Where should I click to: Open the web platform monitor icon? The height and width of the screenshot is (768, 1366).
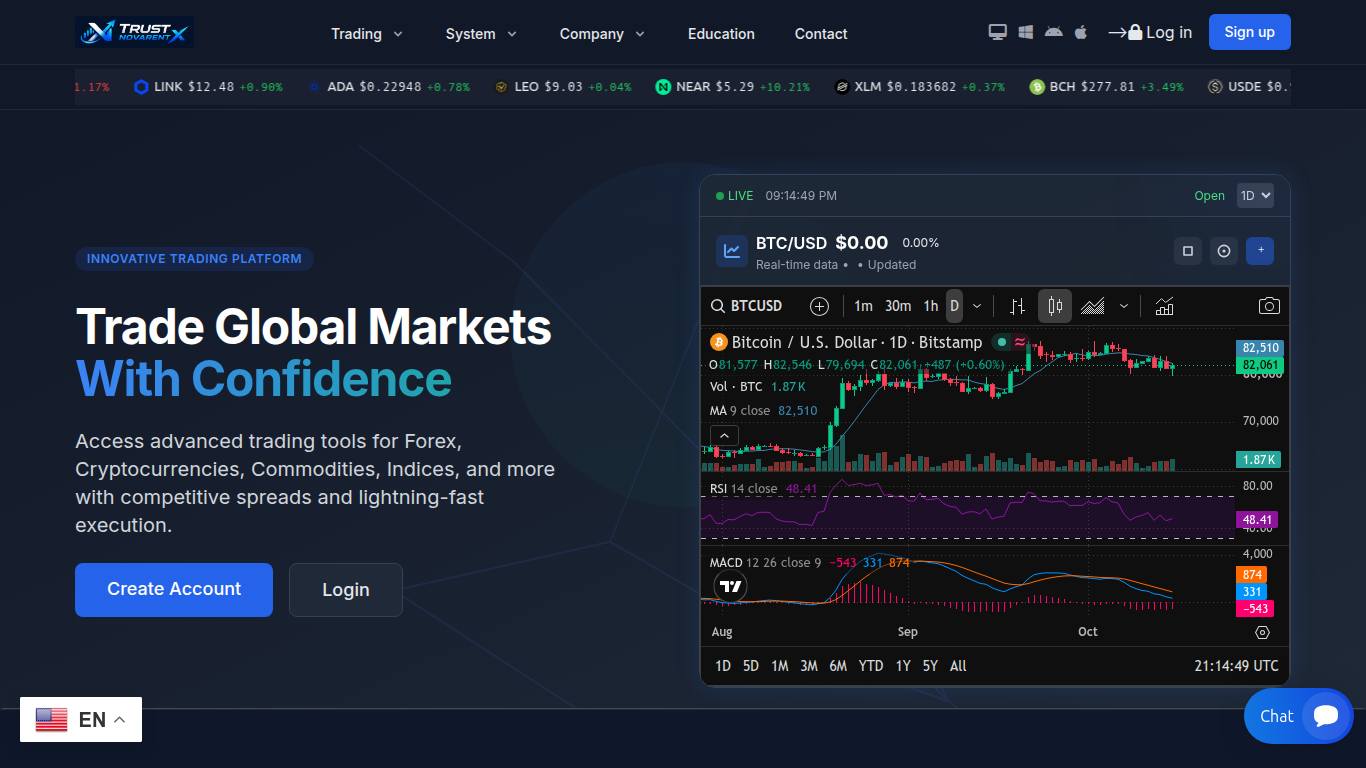coord(997,32)
